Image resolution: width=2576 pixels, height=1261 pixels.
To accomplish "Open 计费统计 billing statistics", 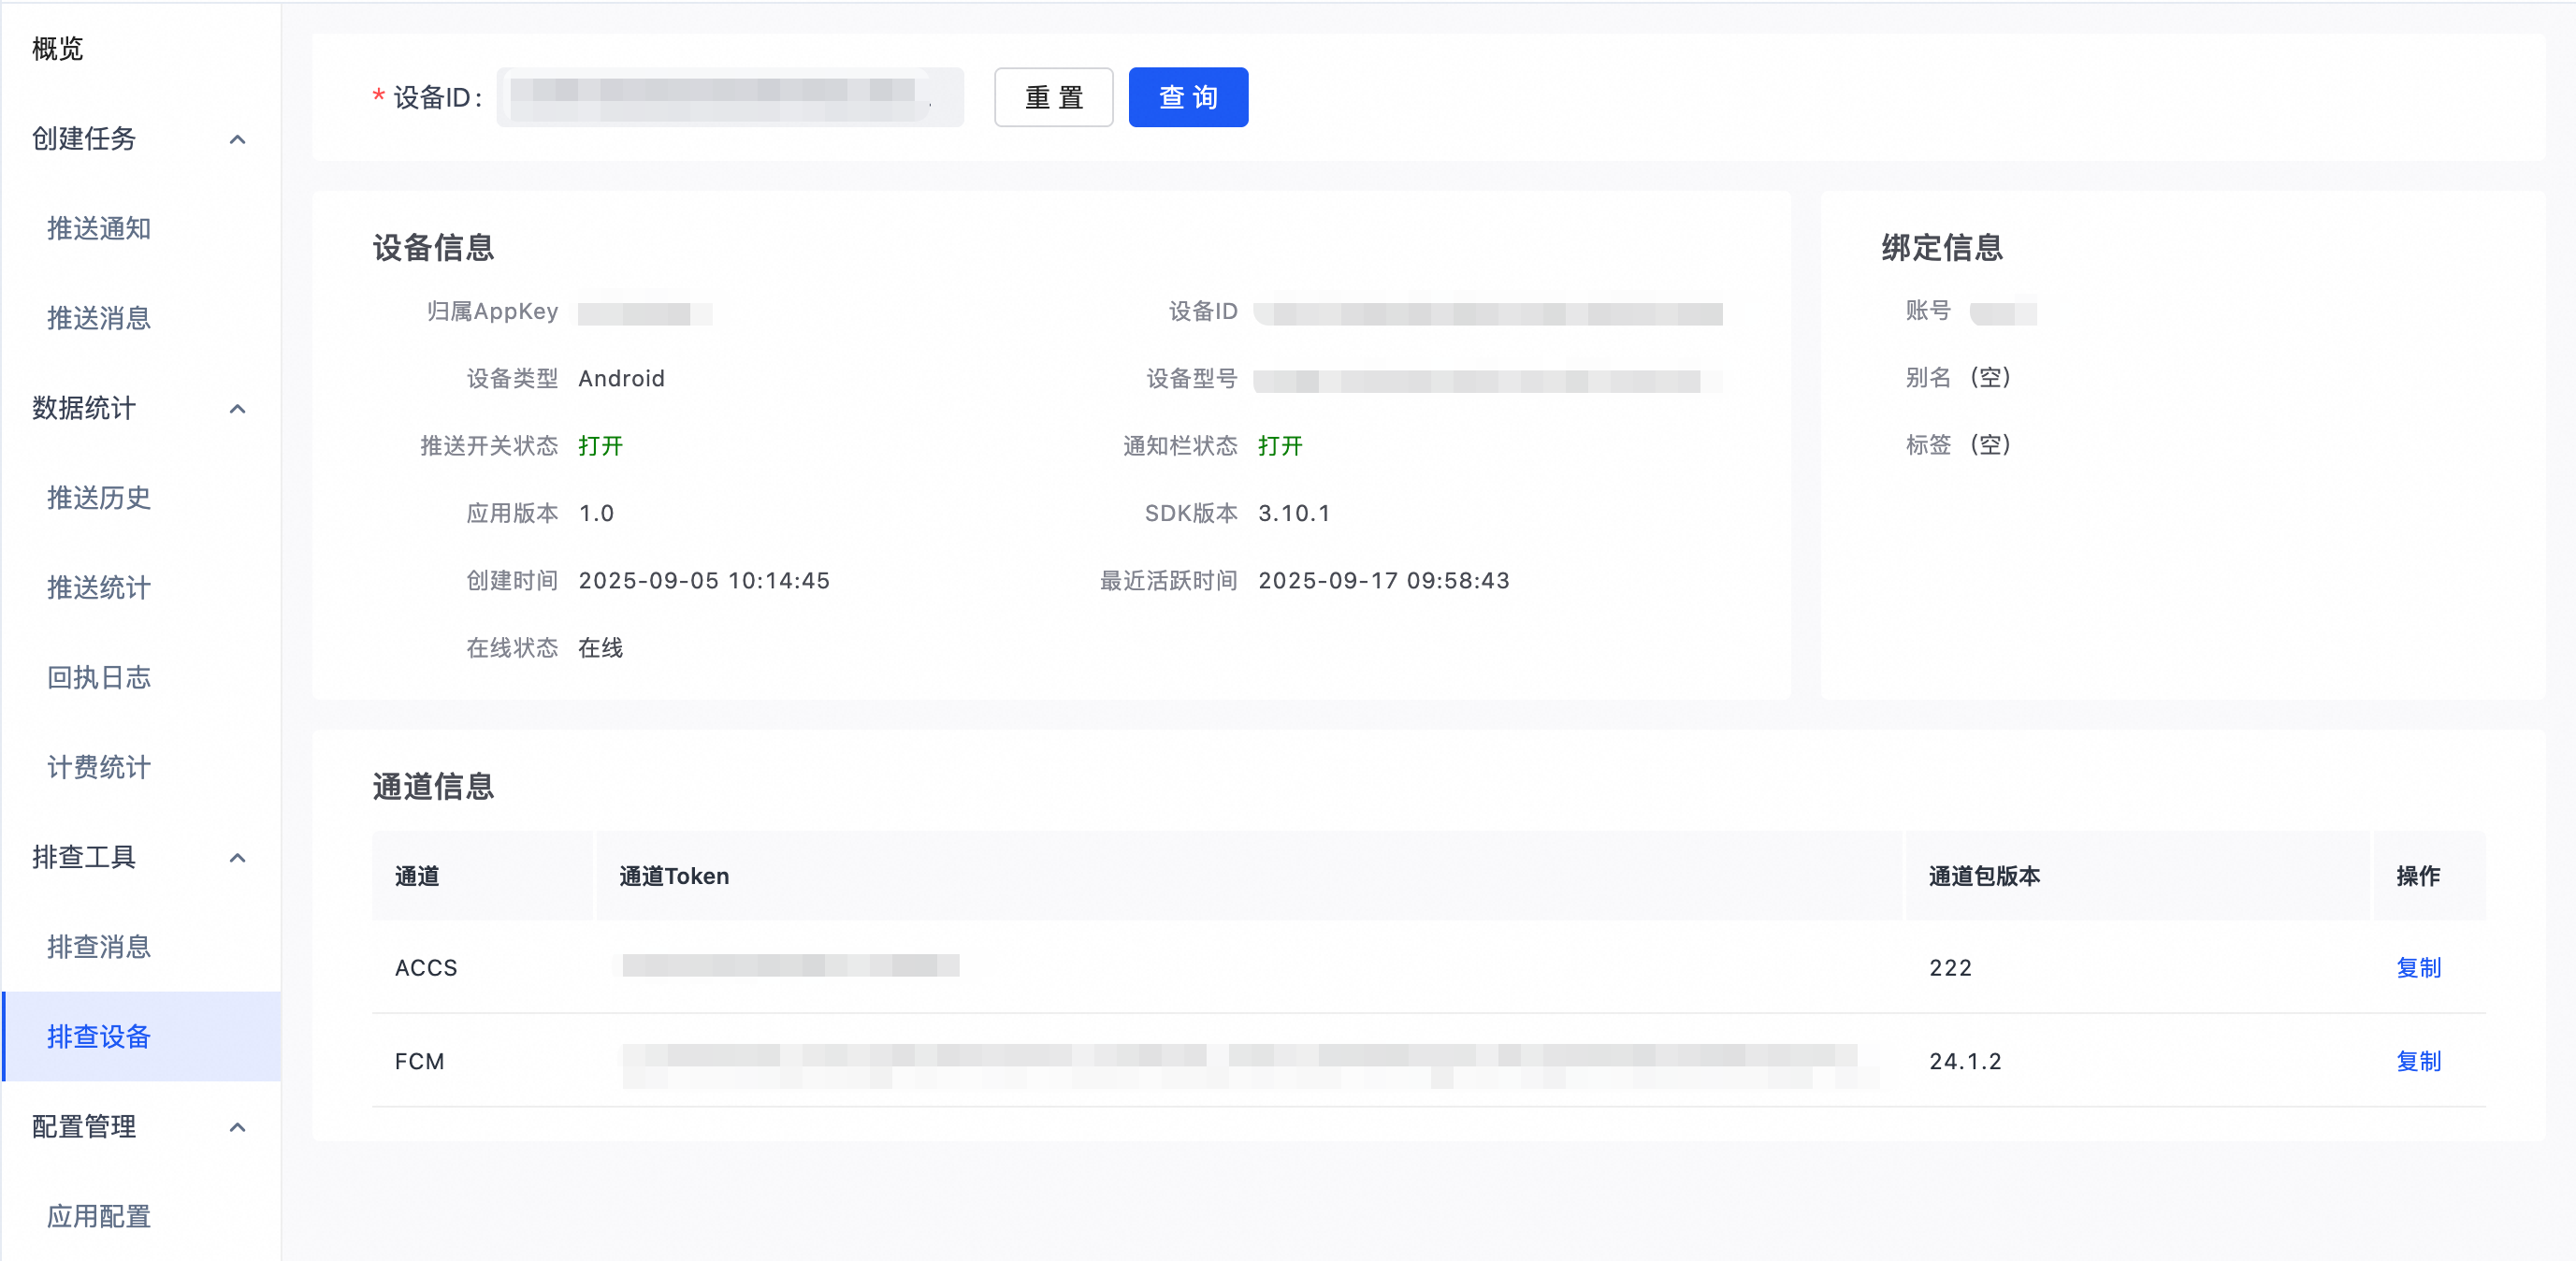I will coord(99,767).
